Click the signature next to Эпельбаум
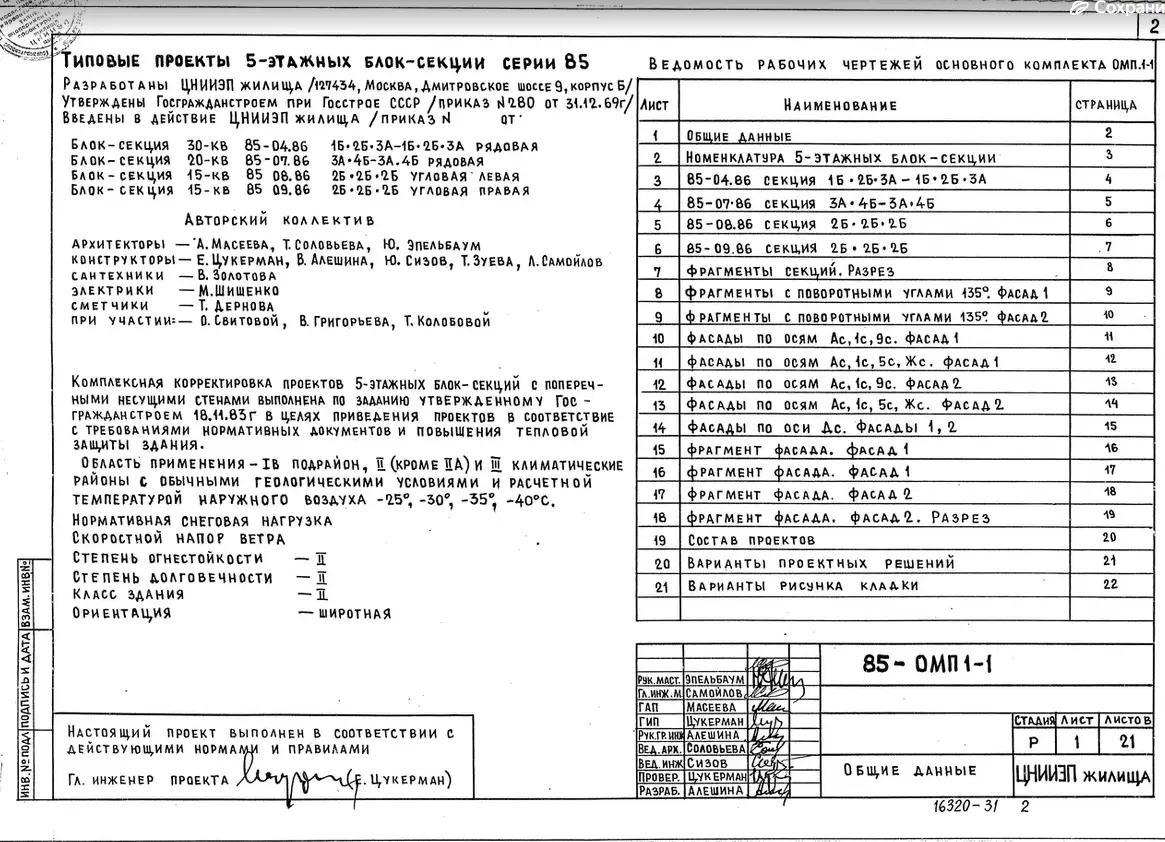 click(x=770, y=677)
